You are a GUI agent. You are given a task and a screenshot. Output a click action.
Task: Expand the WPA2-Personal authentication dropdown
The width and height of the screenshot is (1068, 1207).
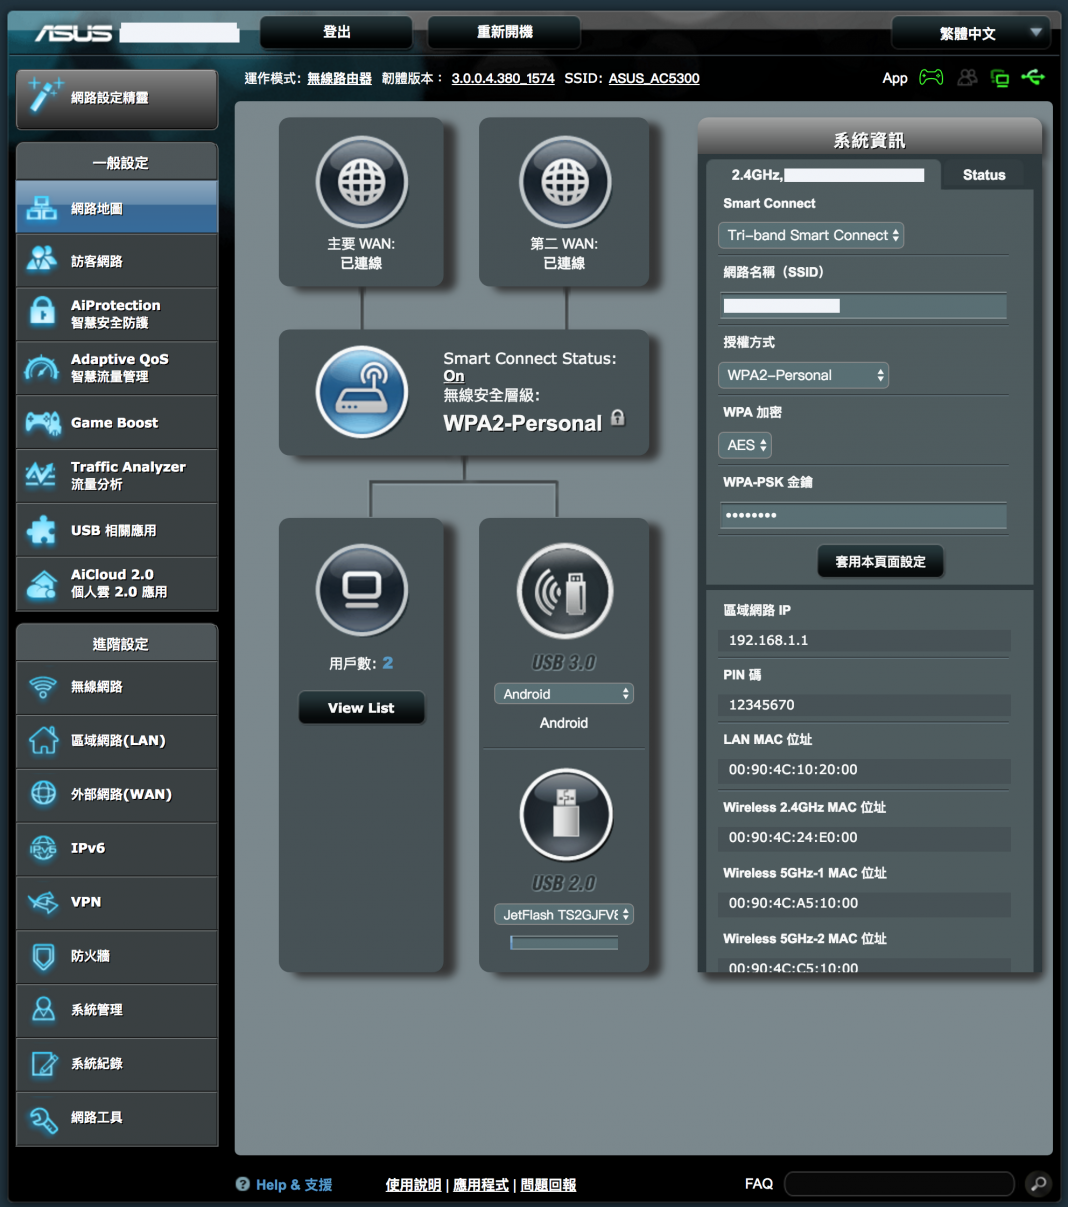pyautogui.click(x=803, y=375)
